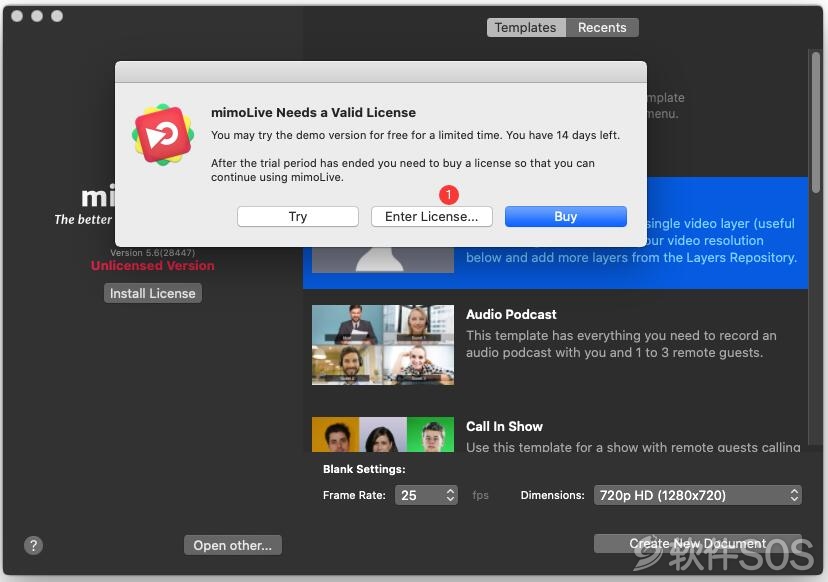Click the window's red close button
Image resolution: width=828 pixels, height=582 pixels.
tap(17, 16)
